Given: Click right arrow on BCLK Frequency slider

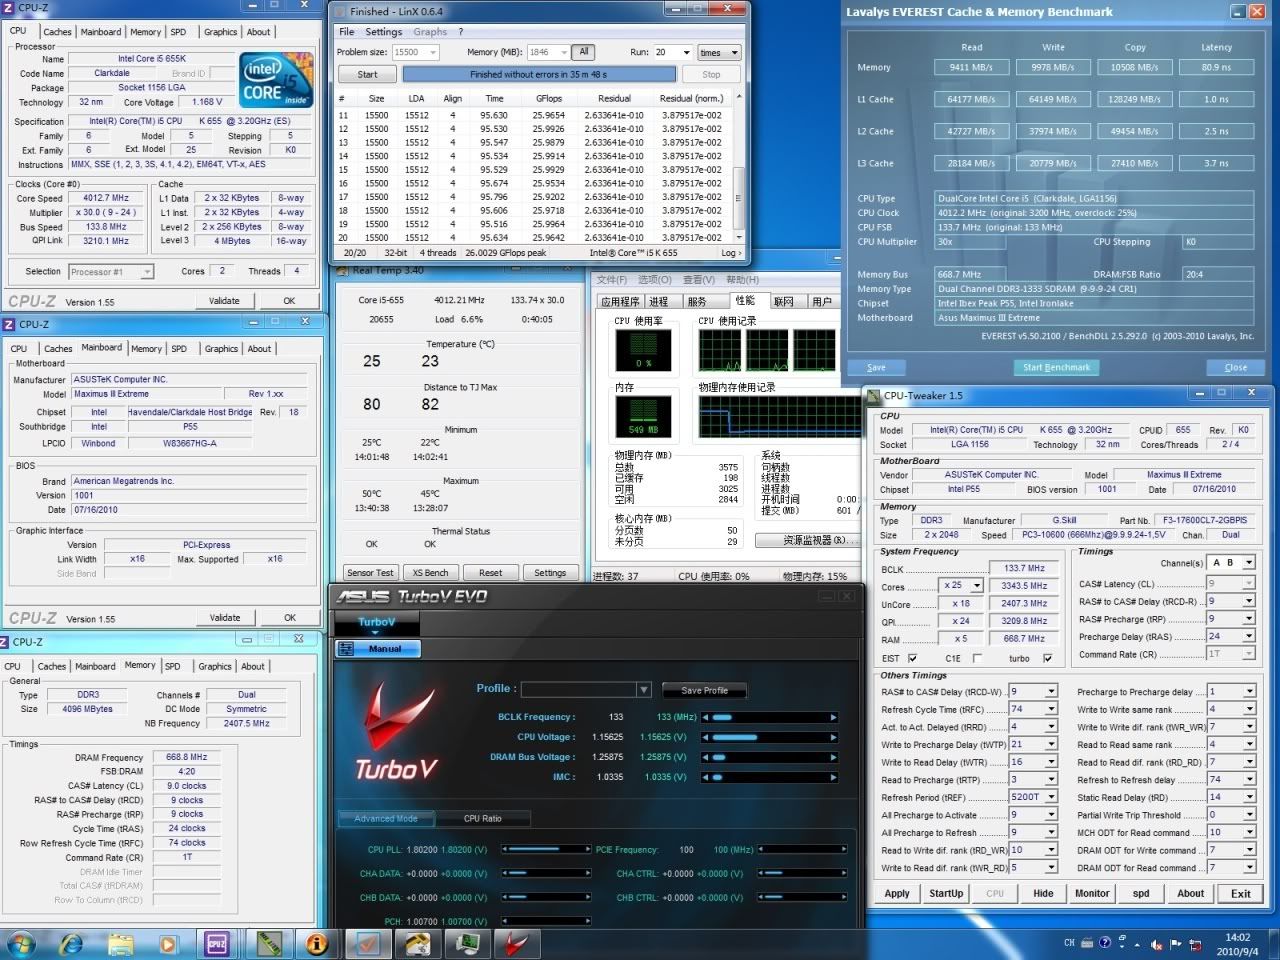Looking at the screenshot, I should click(x=833, y=717).
